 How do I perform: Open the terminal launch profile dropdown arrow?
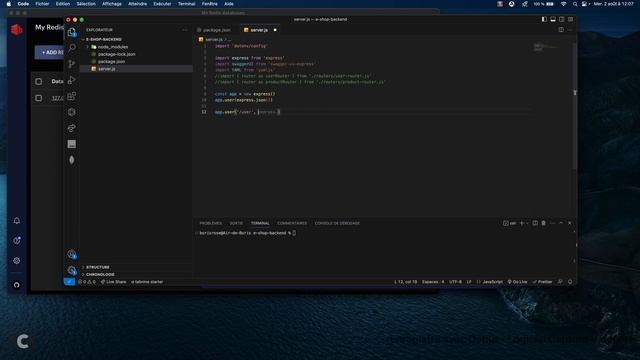tap(527, 223)
